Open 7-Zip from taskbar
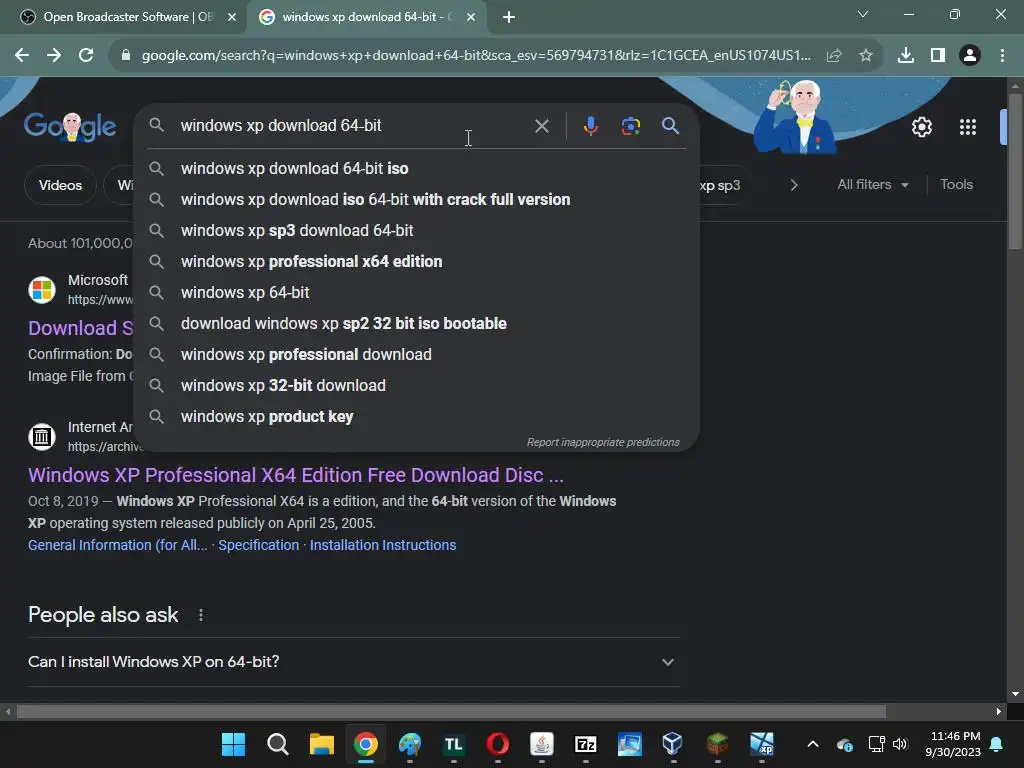The width and height of the screenshot is (1024, 768). (x=585, y=744)
